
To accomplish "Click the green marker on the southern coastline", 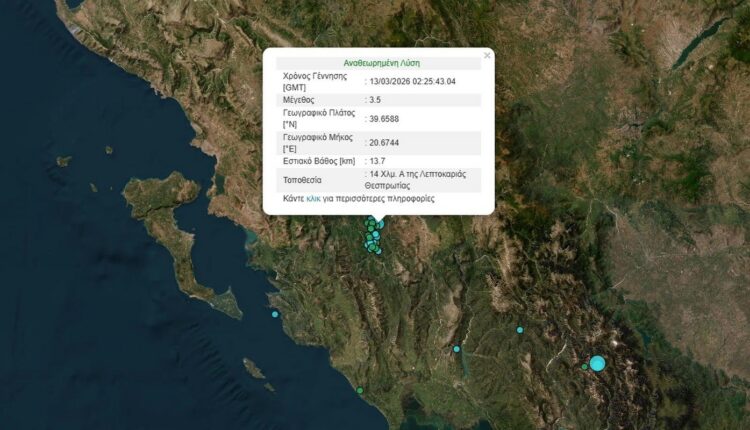I will 360,390.
